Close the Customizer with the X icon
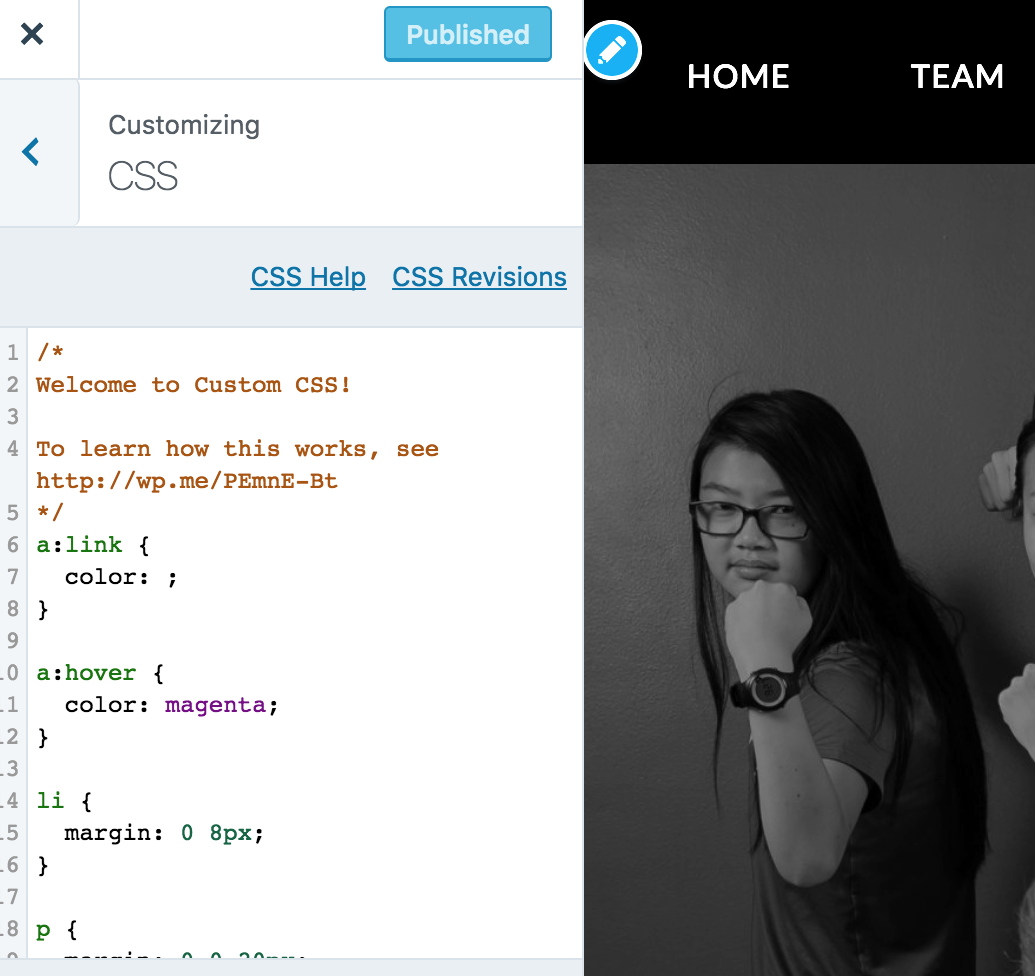 click(x=32, y=34)
